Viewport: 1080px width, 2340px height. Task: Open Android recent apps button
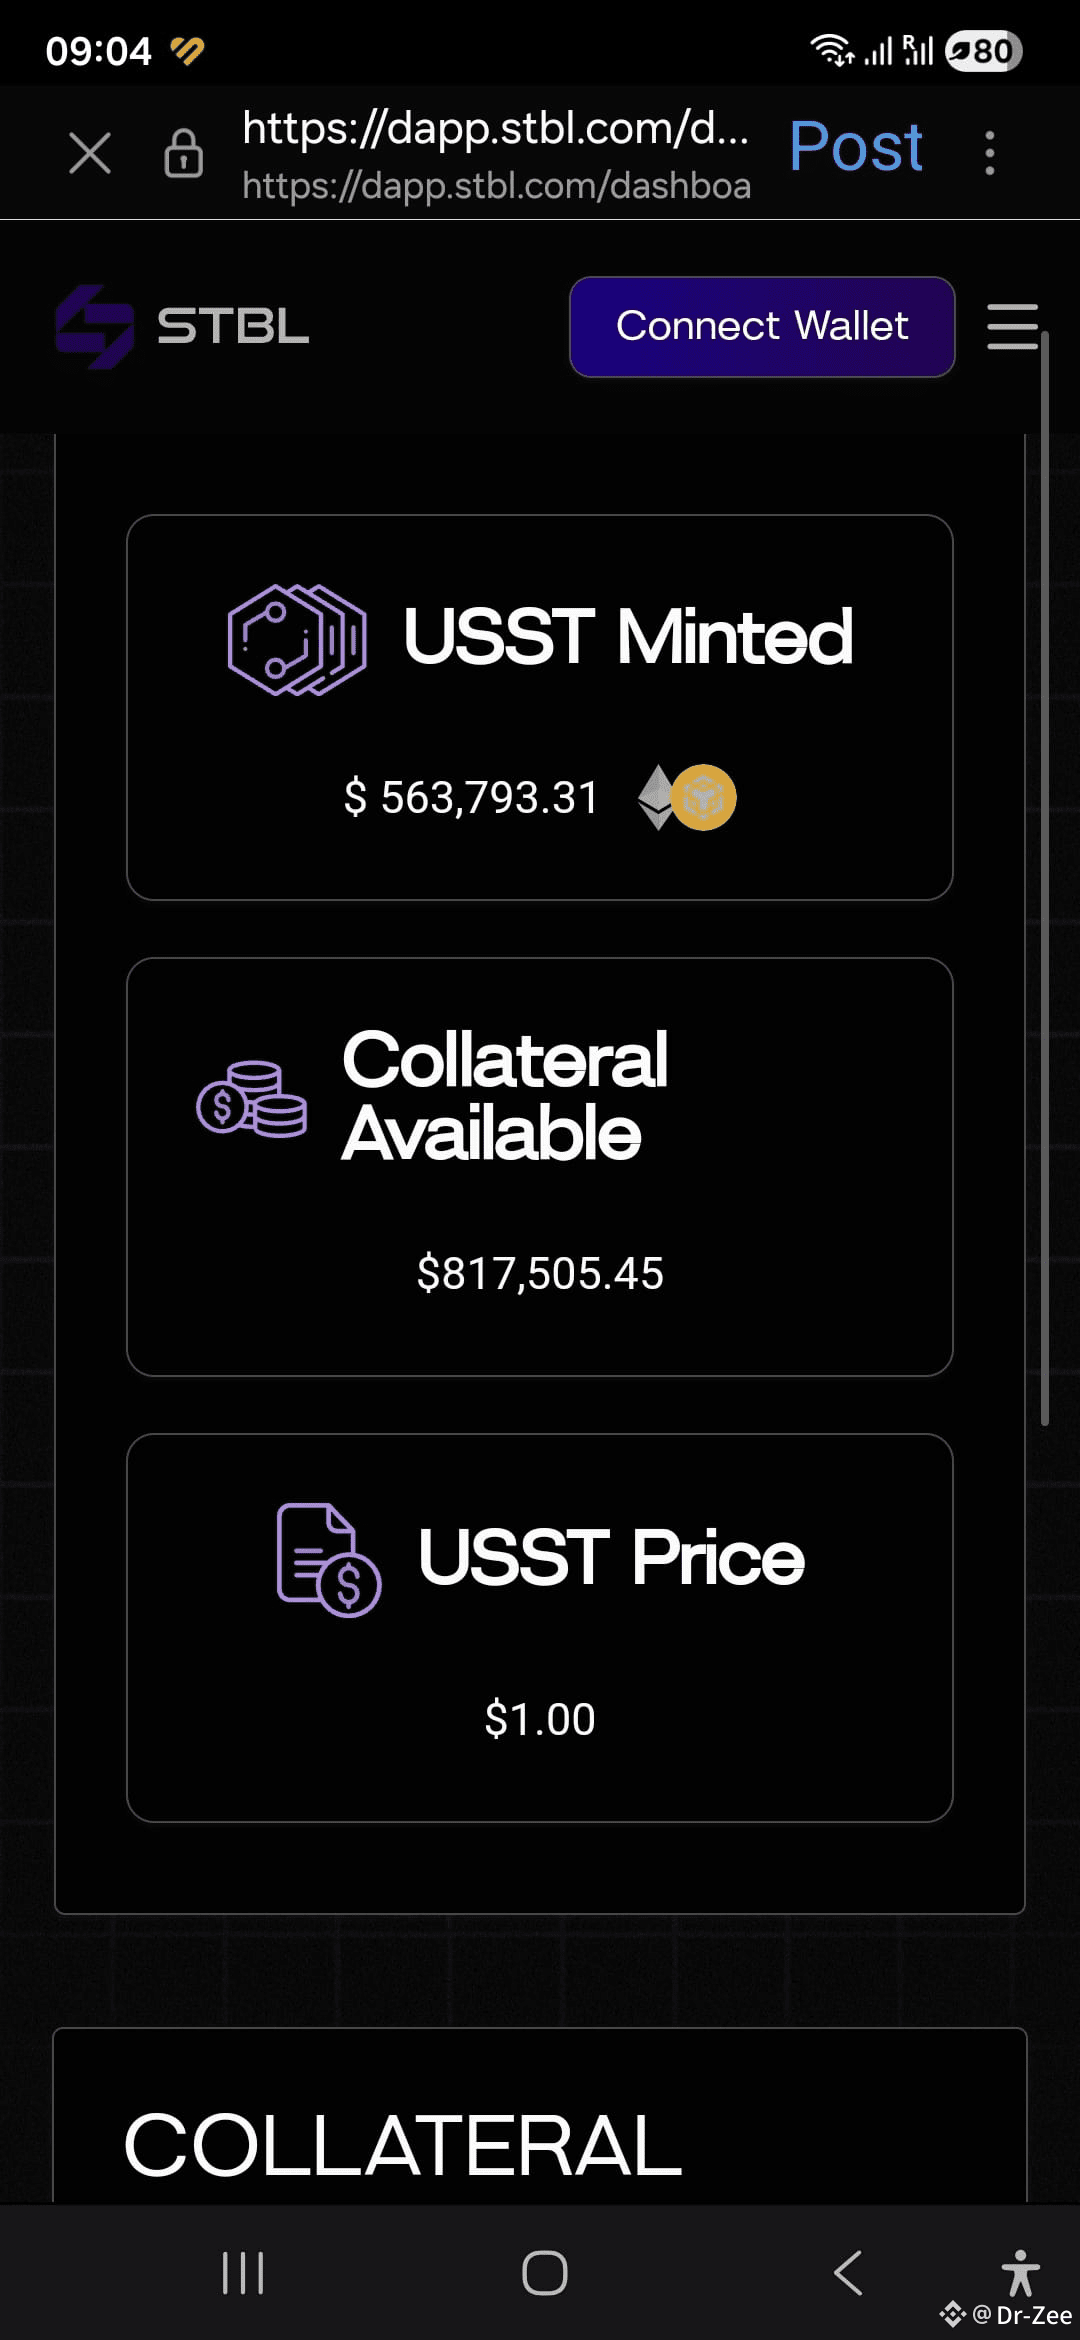(x=243, y=2273)
